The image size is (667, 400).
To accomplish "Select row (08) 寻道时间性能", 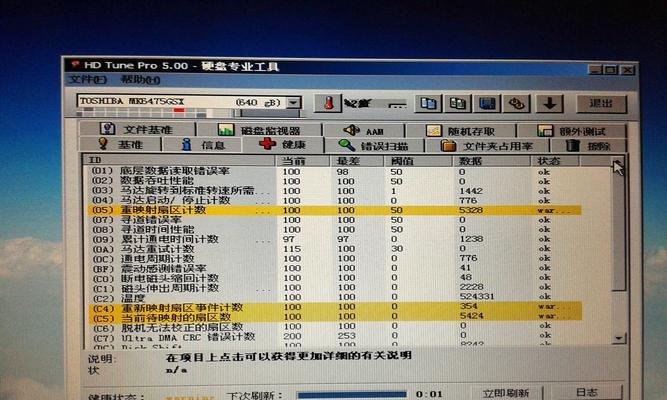I will pyautogui.click(x=334, y=229).
